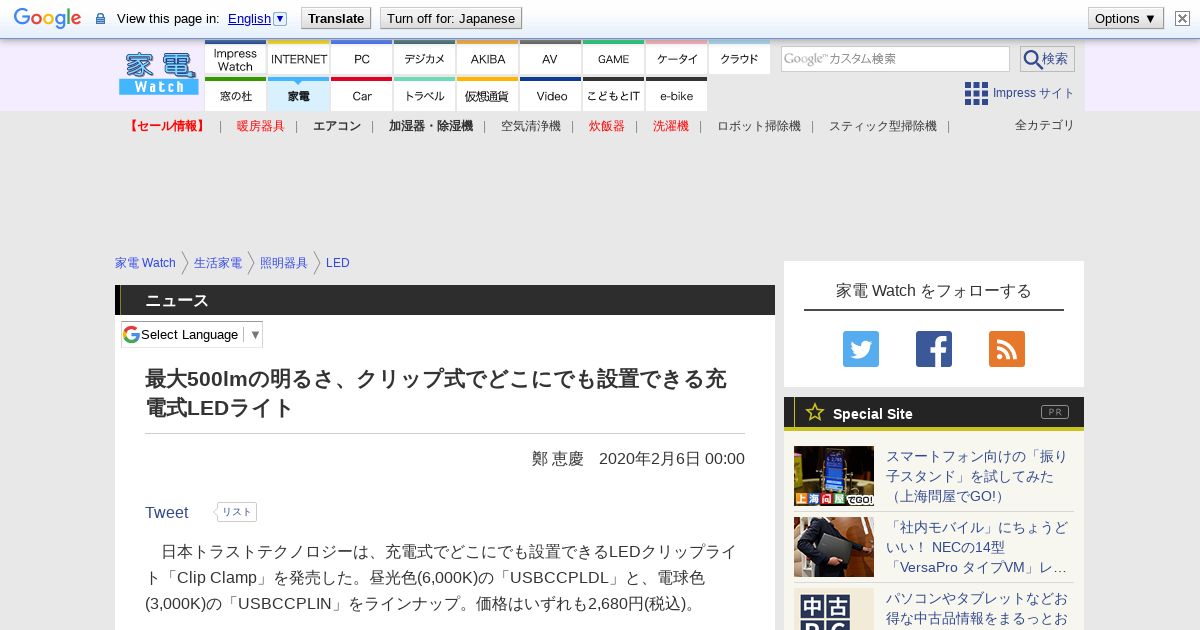Click the English language link
This screenshot has height=630, width=1200.
pyautogui.click(x=249, y=18)
